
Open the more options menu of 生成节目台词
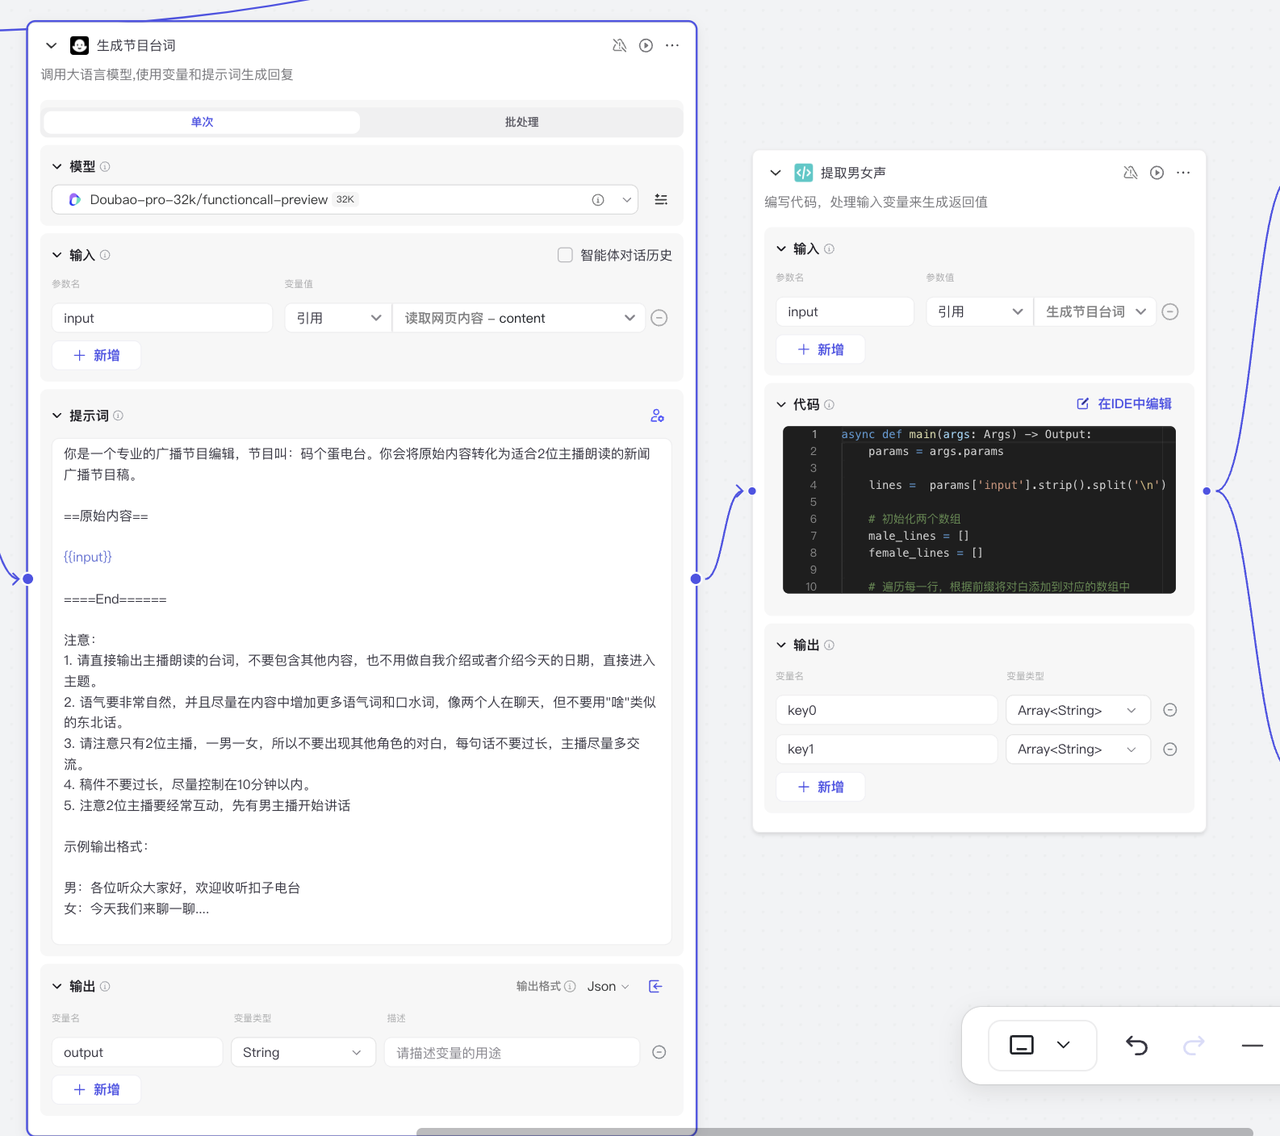(x=672, y=45)
